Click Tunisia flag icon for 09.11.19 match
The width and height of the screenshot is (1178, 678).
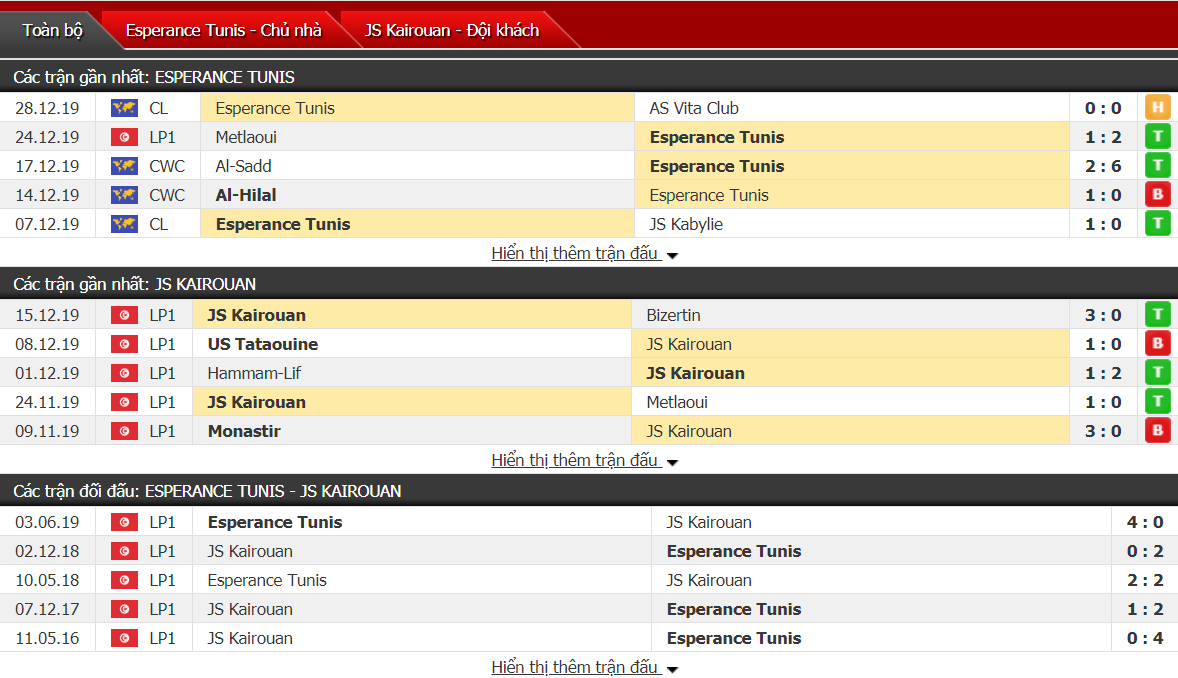coord(124,431)
